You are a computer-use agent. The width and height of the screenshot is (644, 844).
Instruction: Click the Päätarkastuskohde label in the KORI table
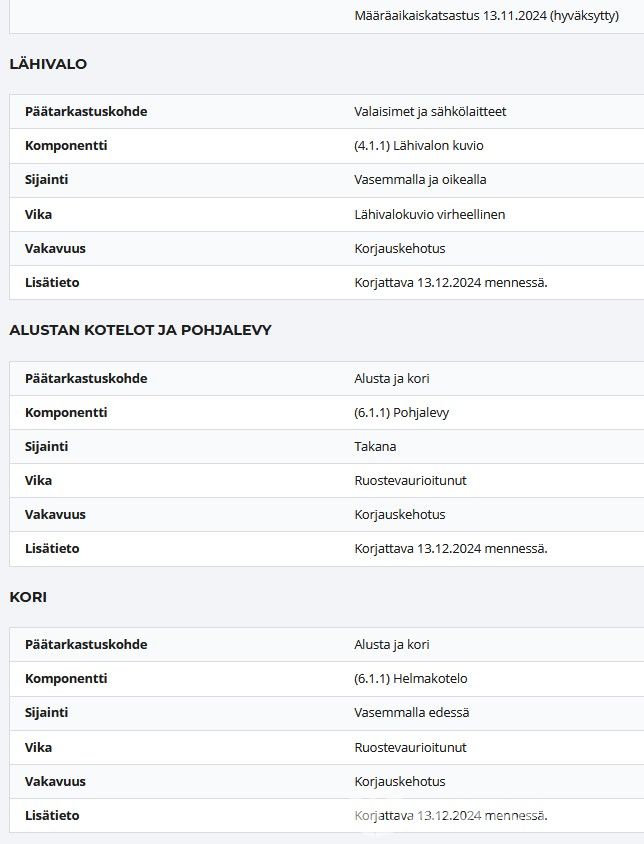click(x=86, y=645)
